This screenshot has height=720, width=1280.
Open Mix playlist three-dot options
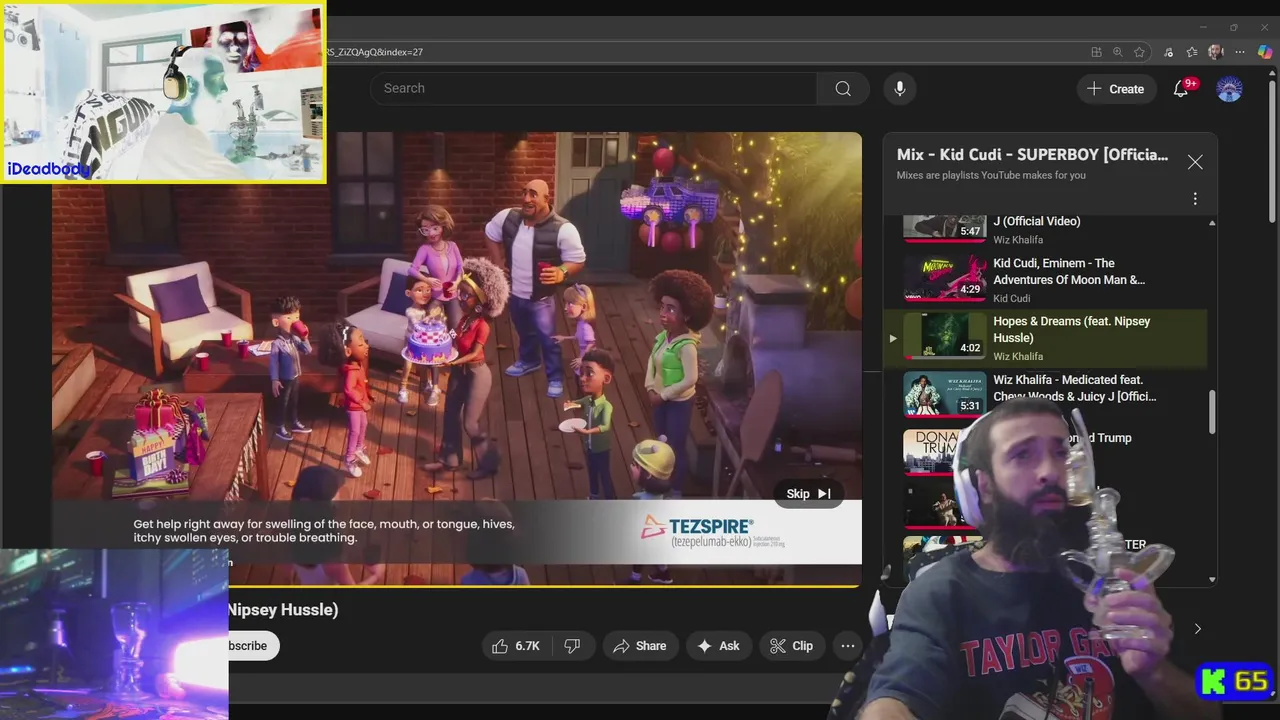1195,199
